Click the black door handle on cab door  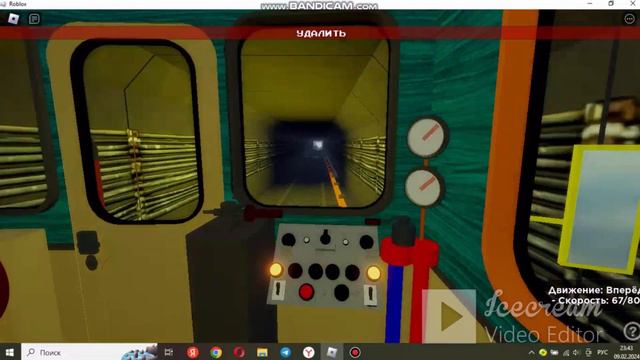coord(88,242)
